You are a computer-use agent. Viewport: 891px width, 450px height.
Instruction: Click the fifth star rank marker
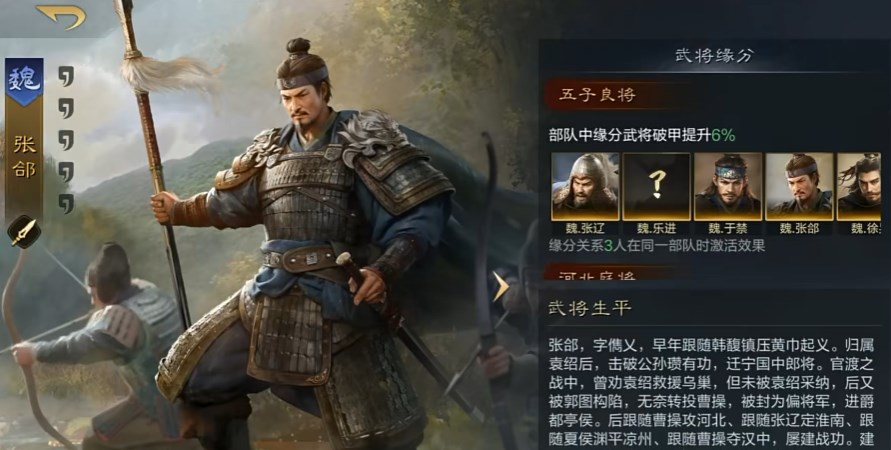tap(66, 203)
